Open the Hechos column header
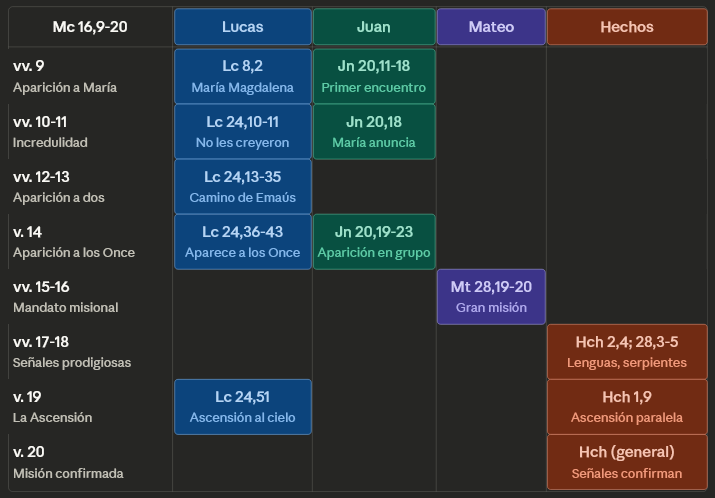Viewport: 715px width, 498px height. [x=626, y=27]
